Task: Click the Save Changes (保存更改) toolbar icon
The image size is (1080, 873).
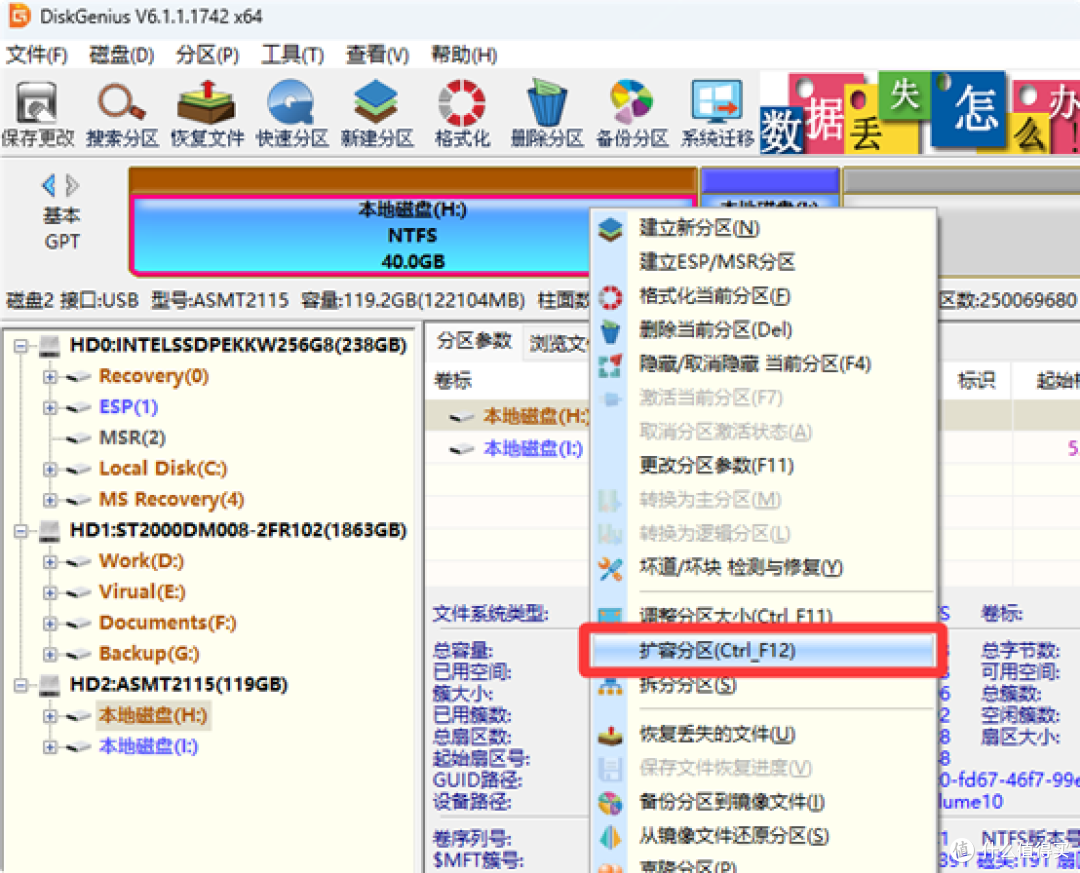Action: click(x=37, y=114)
